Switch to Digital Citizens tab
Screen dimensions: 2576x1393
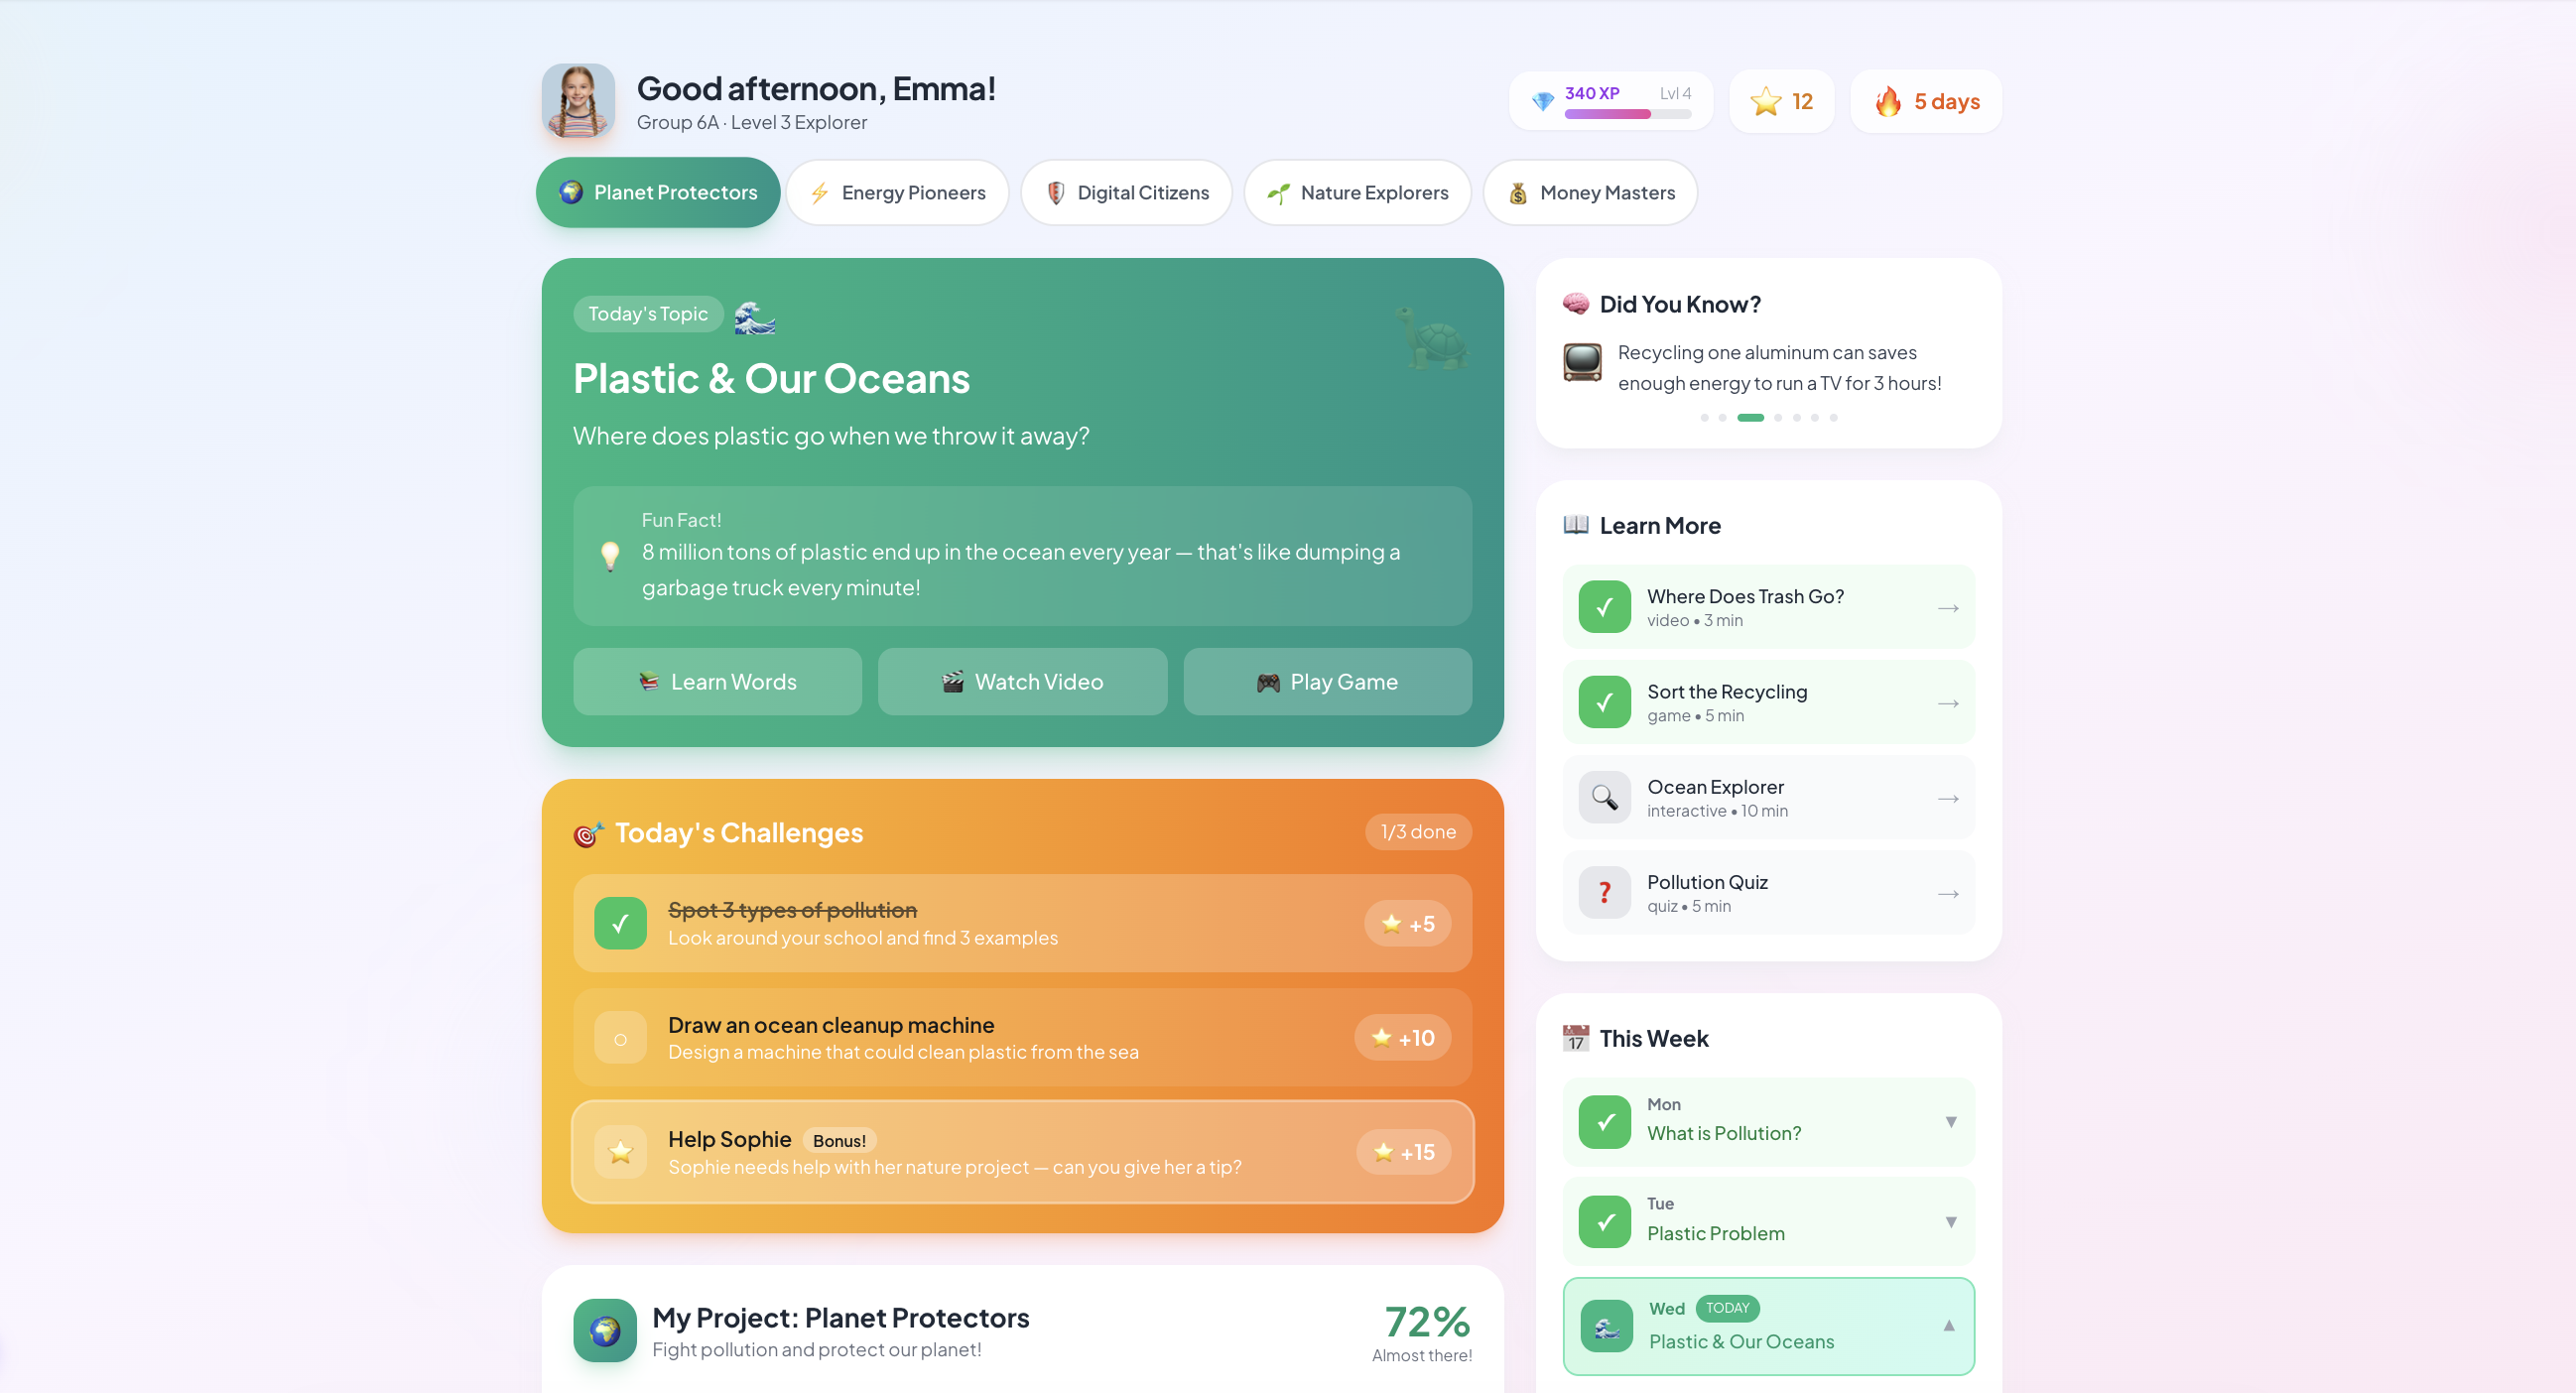tap(1126, 192)
